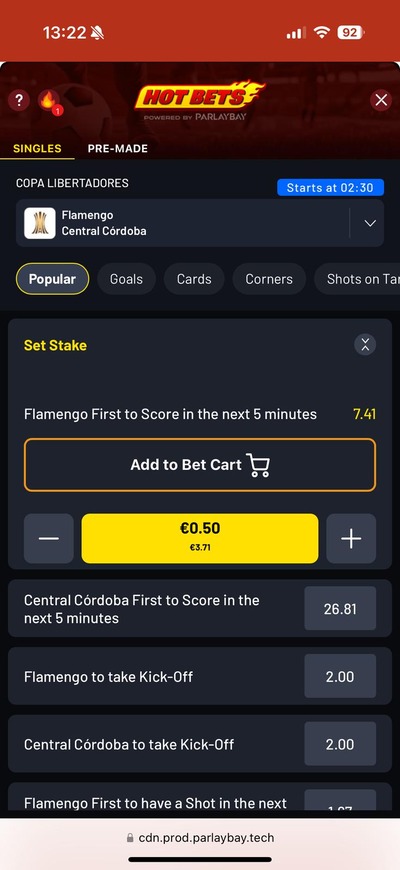The height and width of the screenshot is (870, 400).
Task: Open the question mark help icon
Action: click(x=19, y=100)
